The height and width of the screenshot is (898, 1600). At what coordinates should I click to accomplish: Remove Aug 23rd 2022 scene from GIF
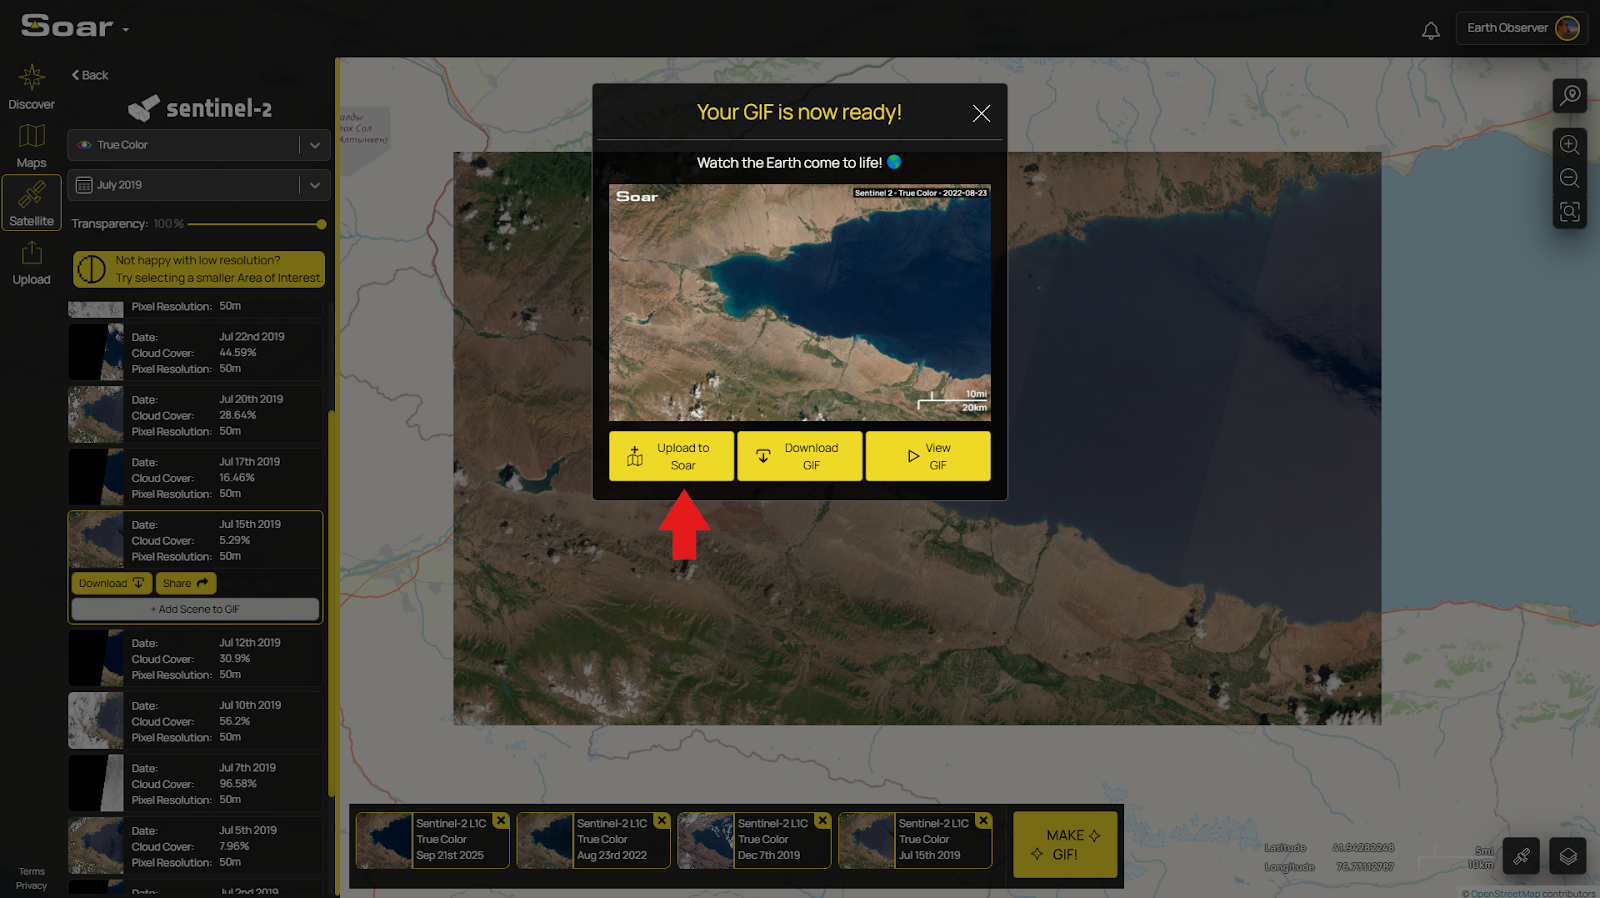pos(662,820)
